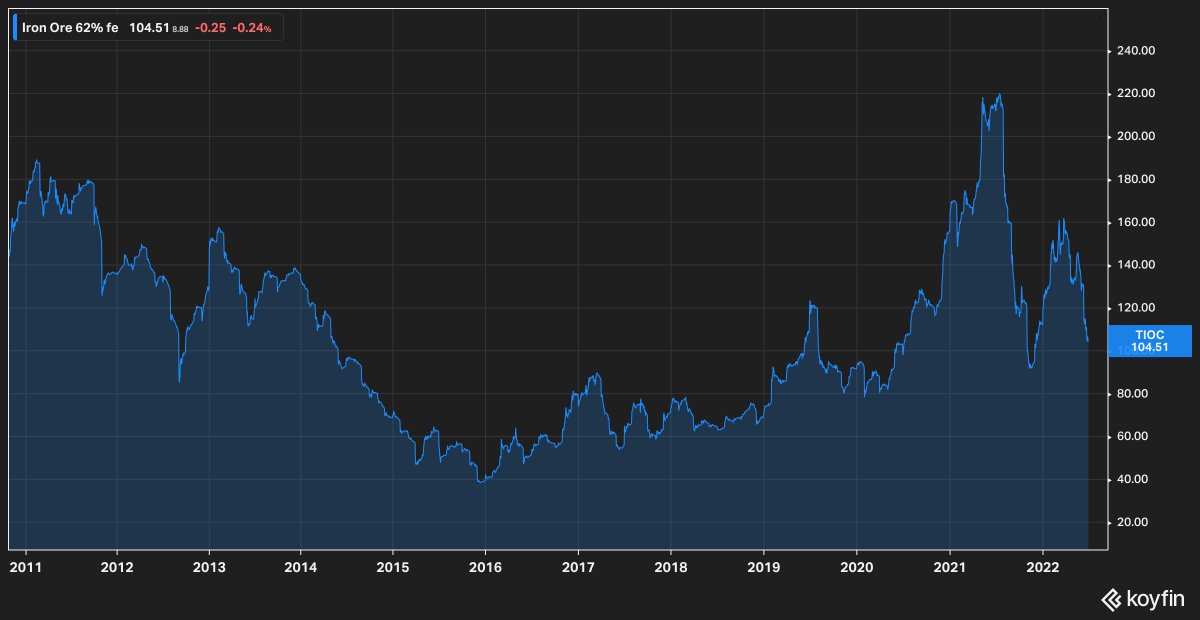
Task: Click the 200.00 price axis label
Action: pos(1138,136)
